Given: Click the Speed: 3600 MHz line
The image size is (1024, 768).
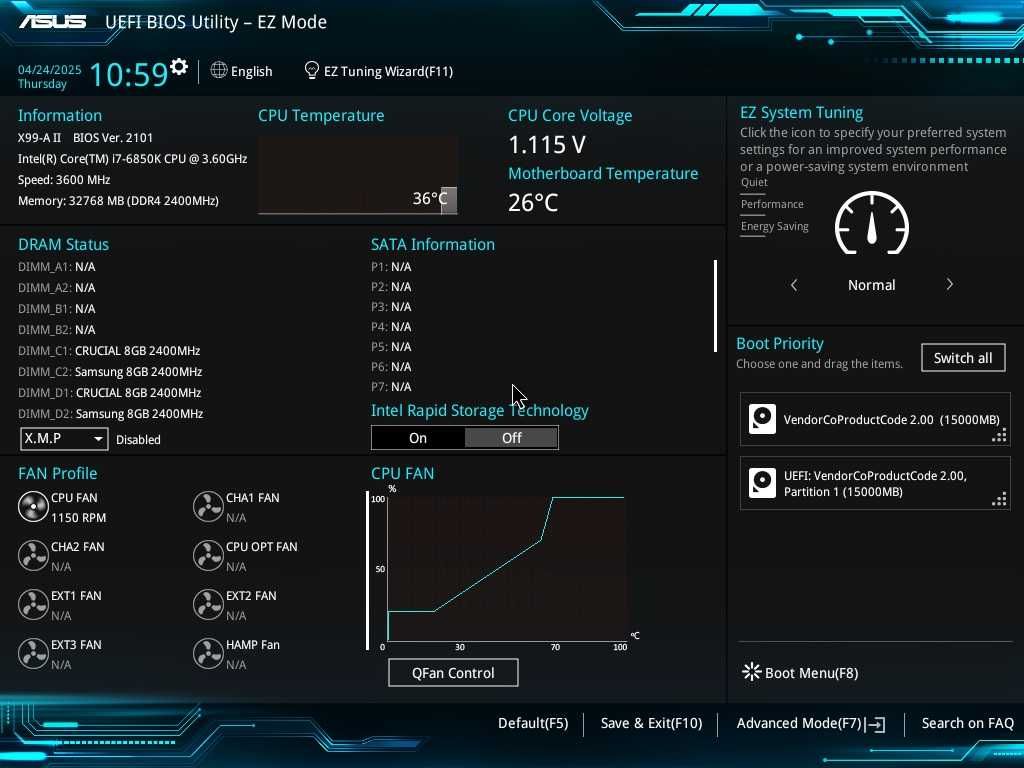Looking at the screenshot, I should point(64,180).
